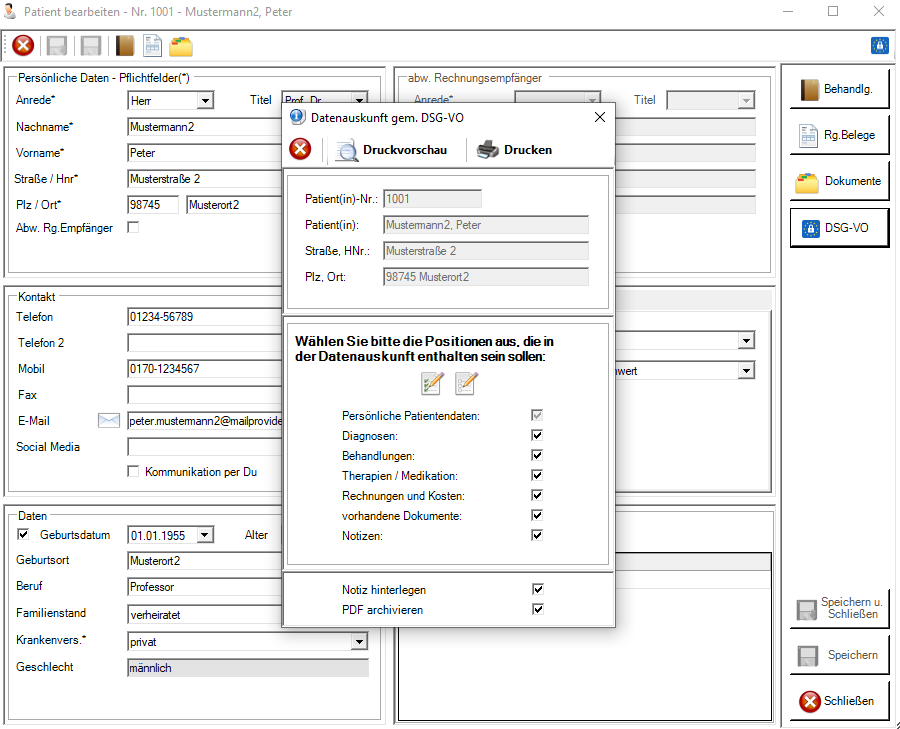Image resolution: width=900 pixels, height=729 pixels.
Task: Enable Abw. Rg.Empfänger checkbox
Action: click(133, 227)
